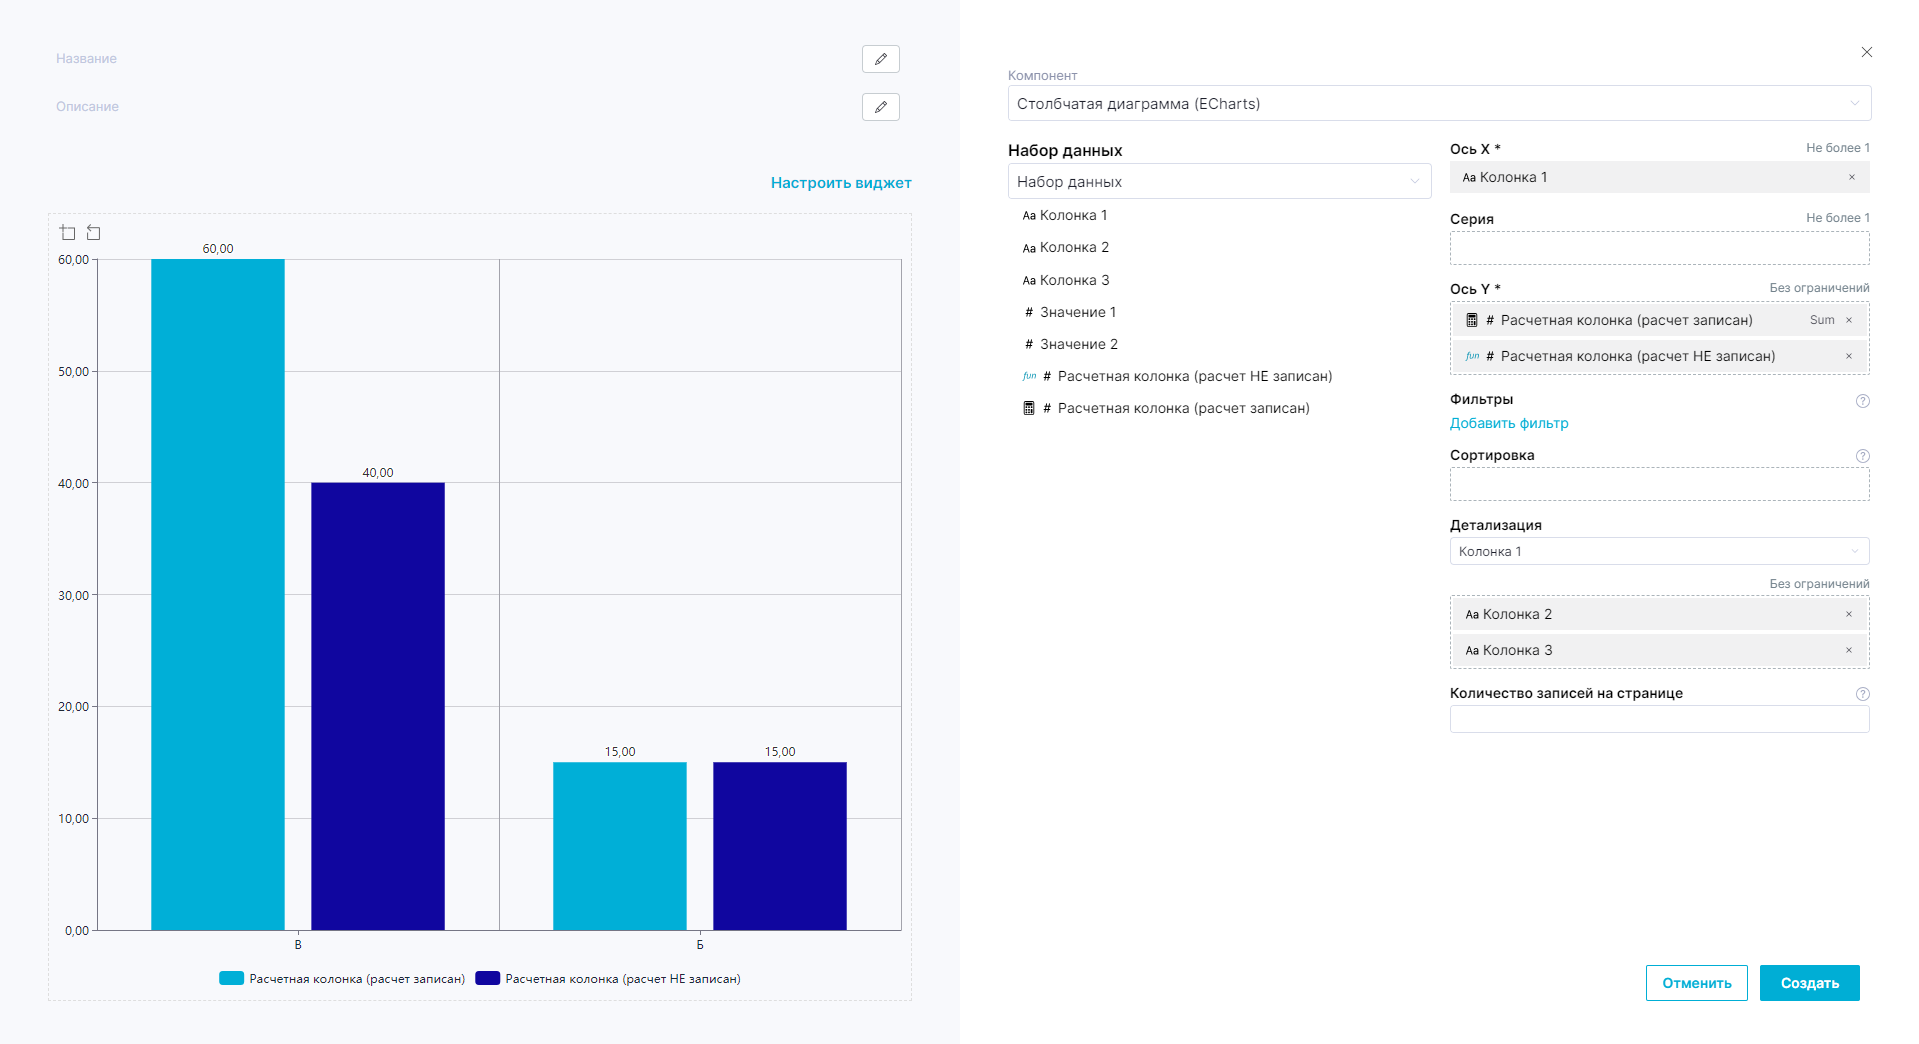Viewport: 1919px width, 1044px height.
Task: Click the zoom reset icon above chart
Action: pyautogui.click(x=94, y=233)
